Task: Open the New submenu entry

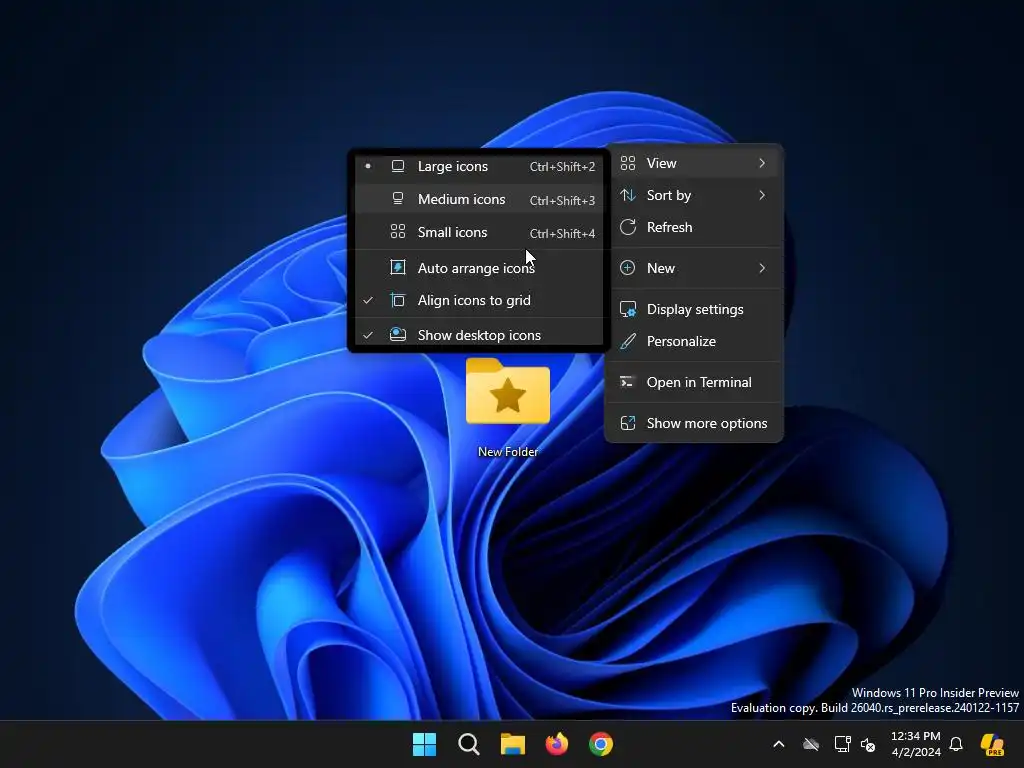Action: click(x=694, y=268)
